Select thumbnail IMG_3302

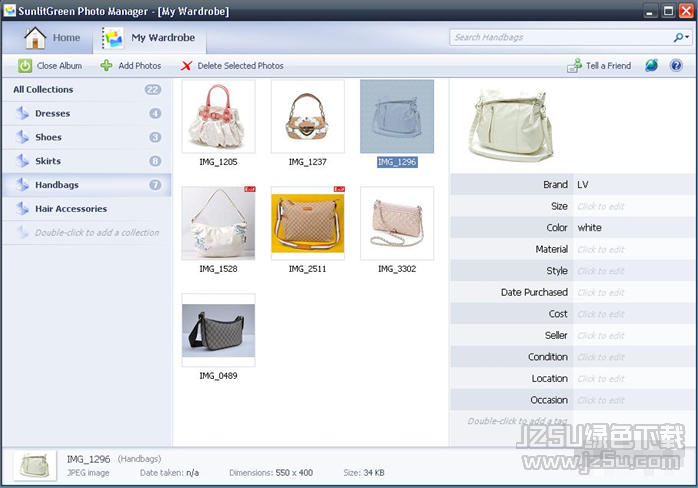click(x=397, y=224)
